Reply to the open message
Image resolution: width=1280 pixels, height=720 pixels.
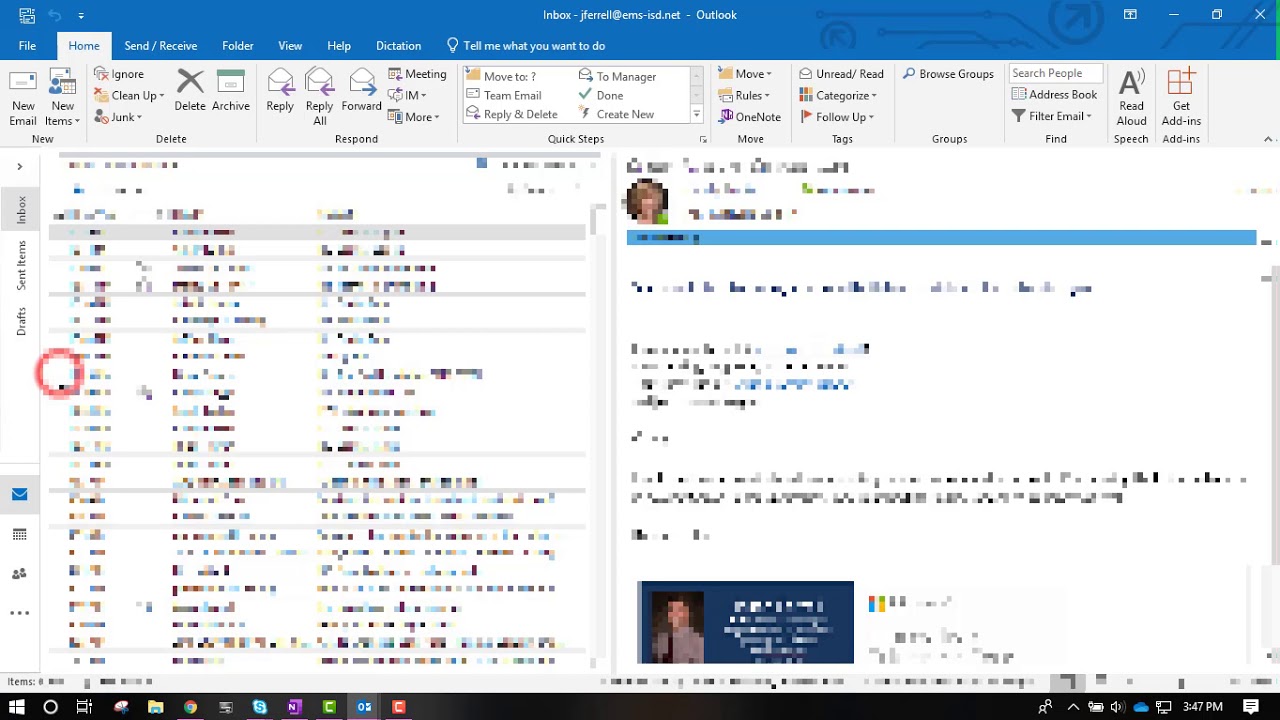point(280,90)
